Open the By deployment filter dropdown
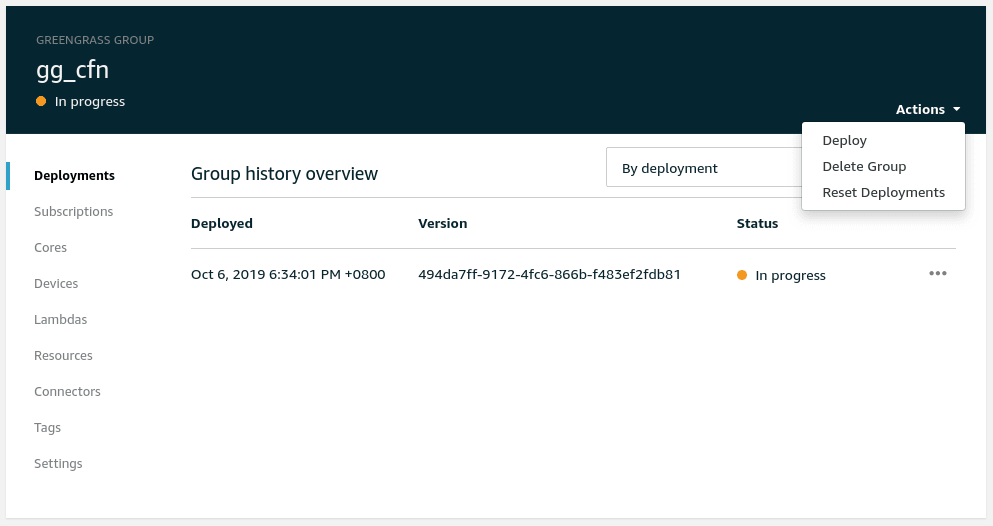The image size is (993, 526). pos(704,168)
